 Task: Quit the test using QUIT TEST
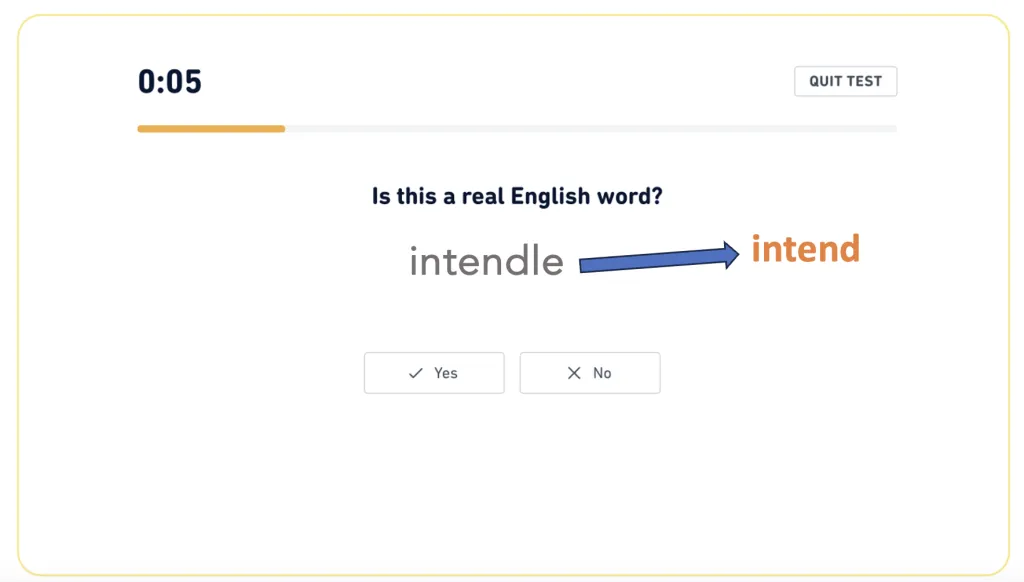(845, 81)
